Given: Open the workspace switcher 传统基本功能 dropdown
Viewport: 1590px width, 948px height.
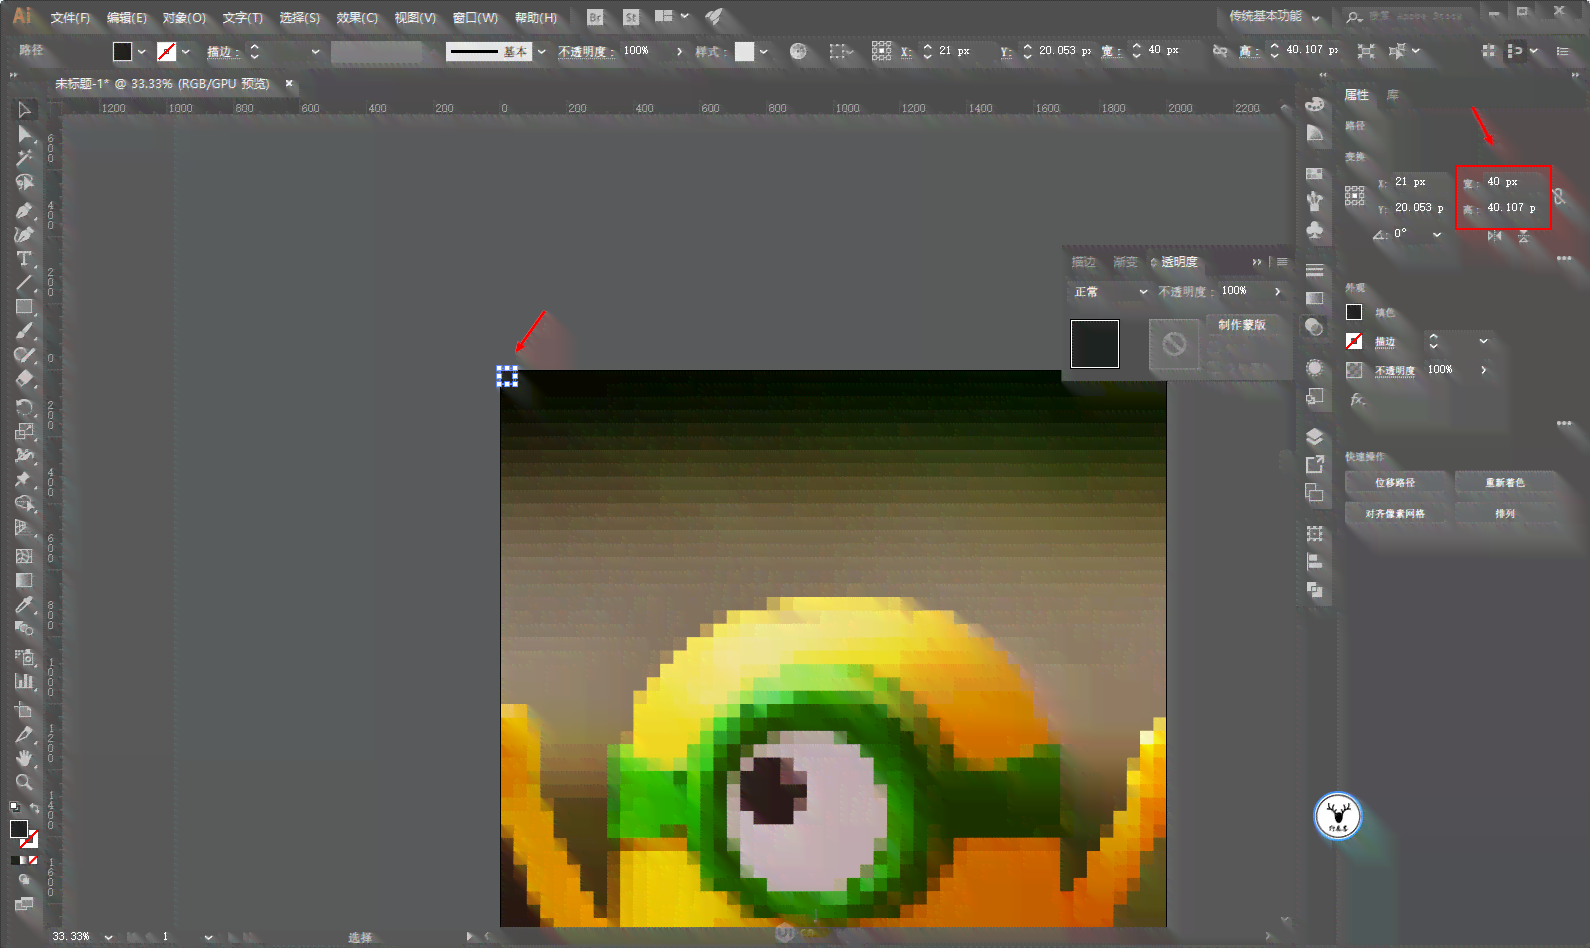Looking at the screenshot, I should (x=1274, y=17).
